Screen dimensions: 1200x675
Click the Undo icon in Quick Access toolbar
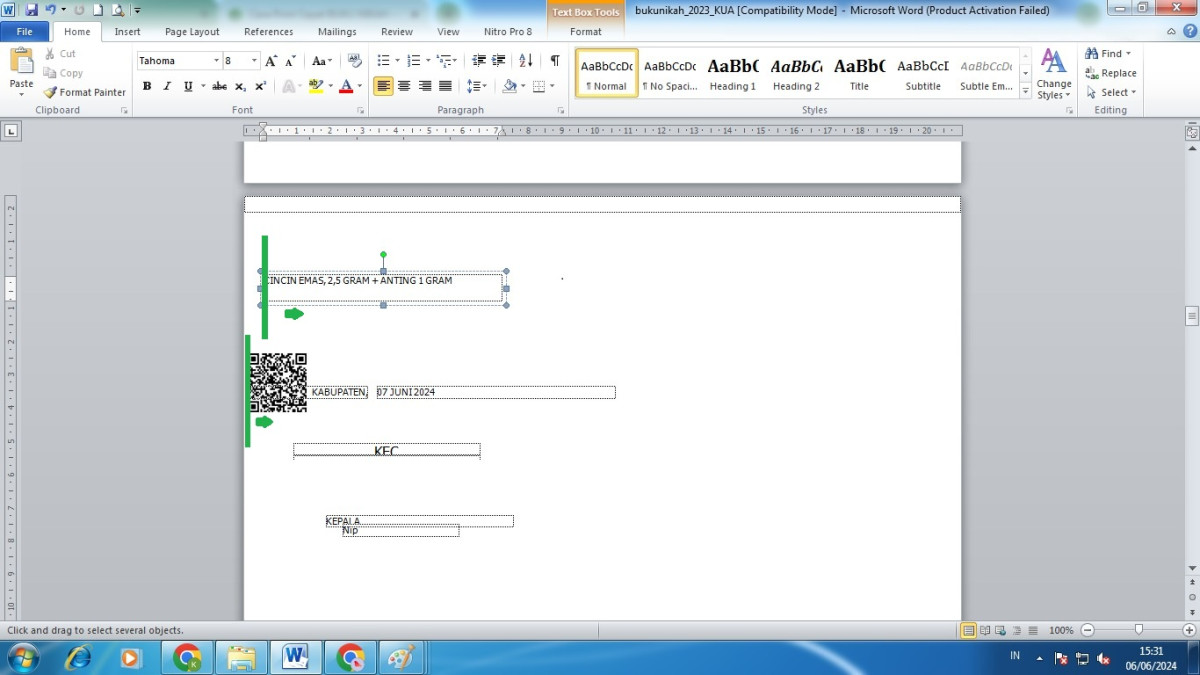click(x=50, y=10)
